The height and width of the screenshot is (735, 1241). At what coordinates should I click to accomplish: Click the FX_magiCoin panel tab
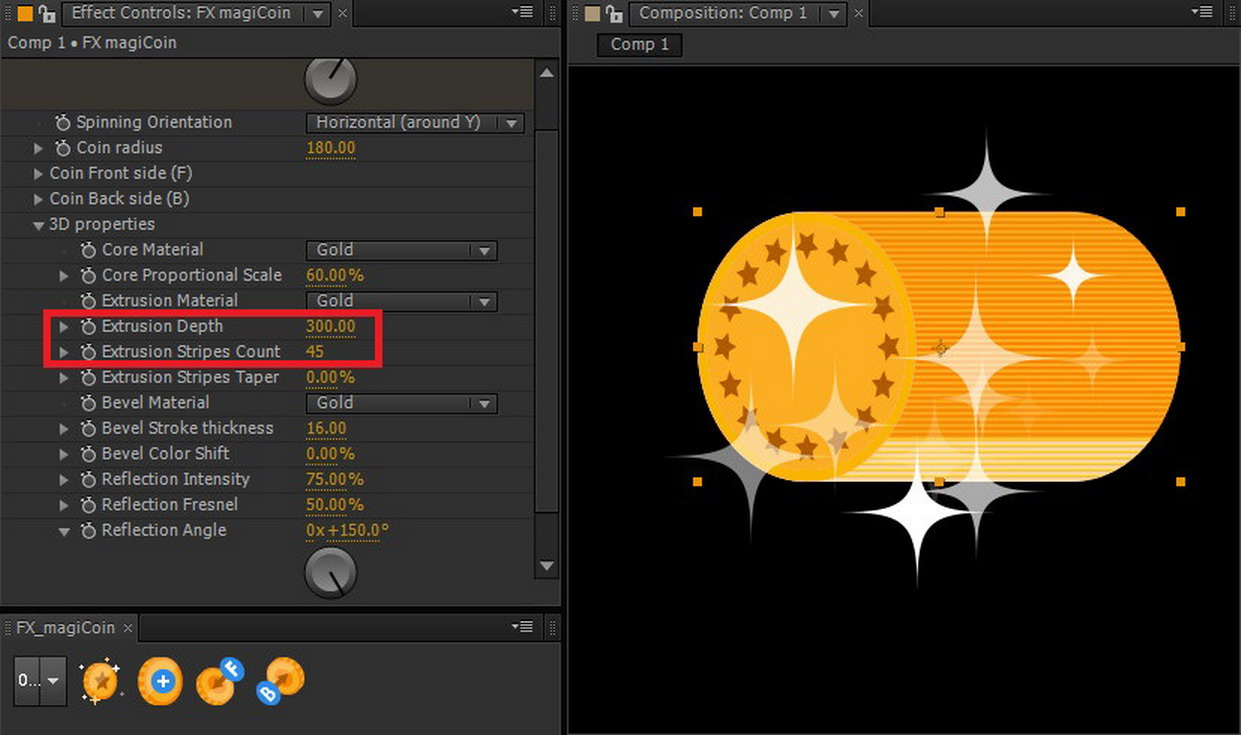[65, 627]
